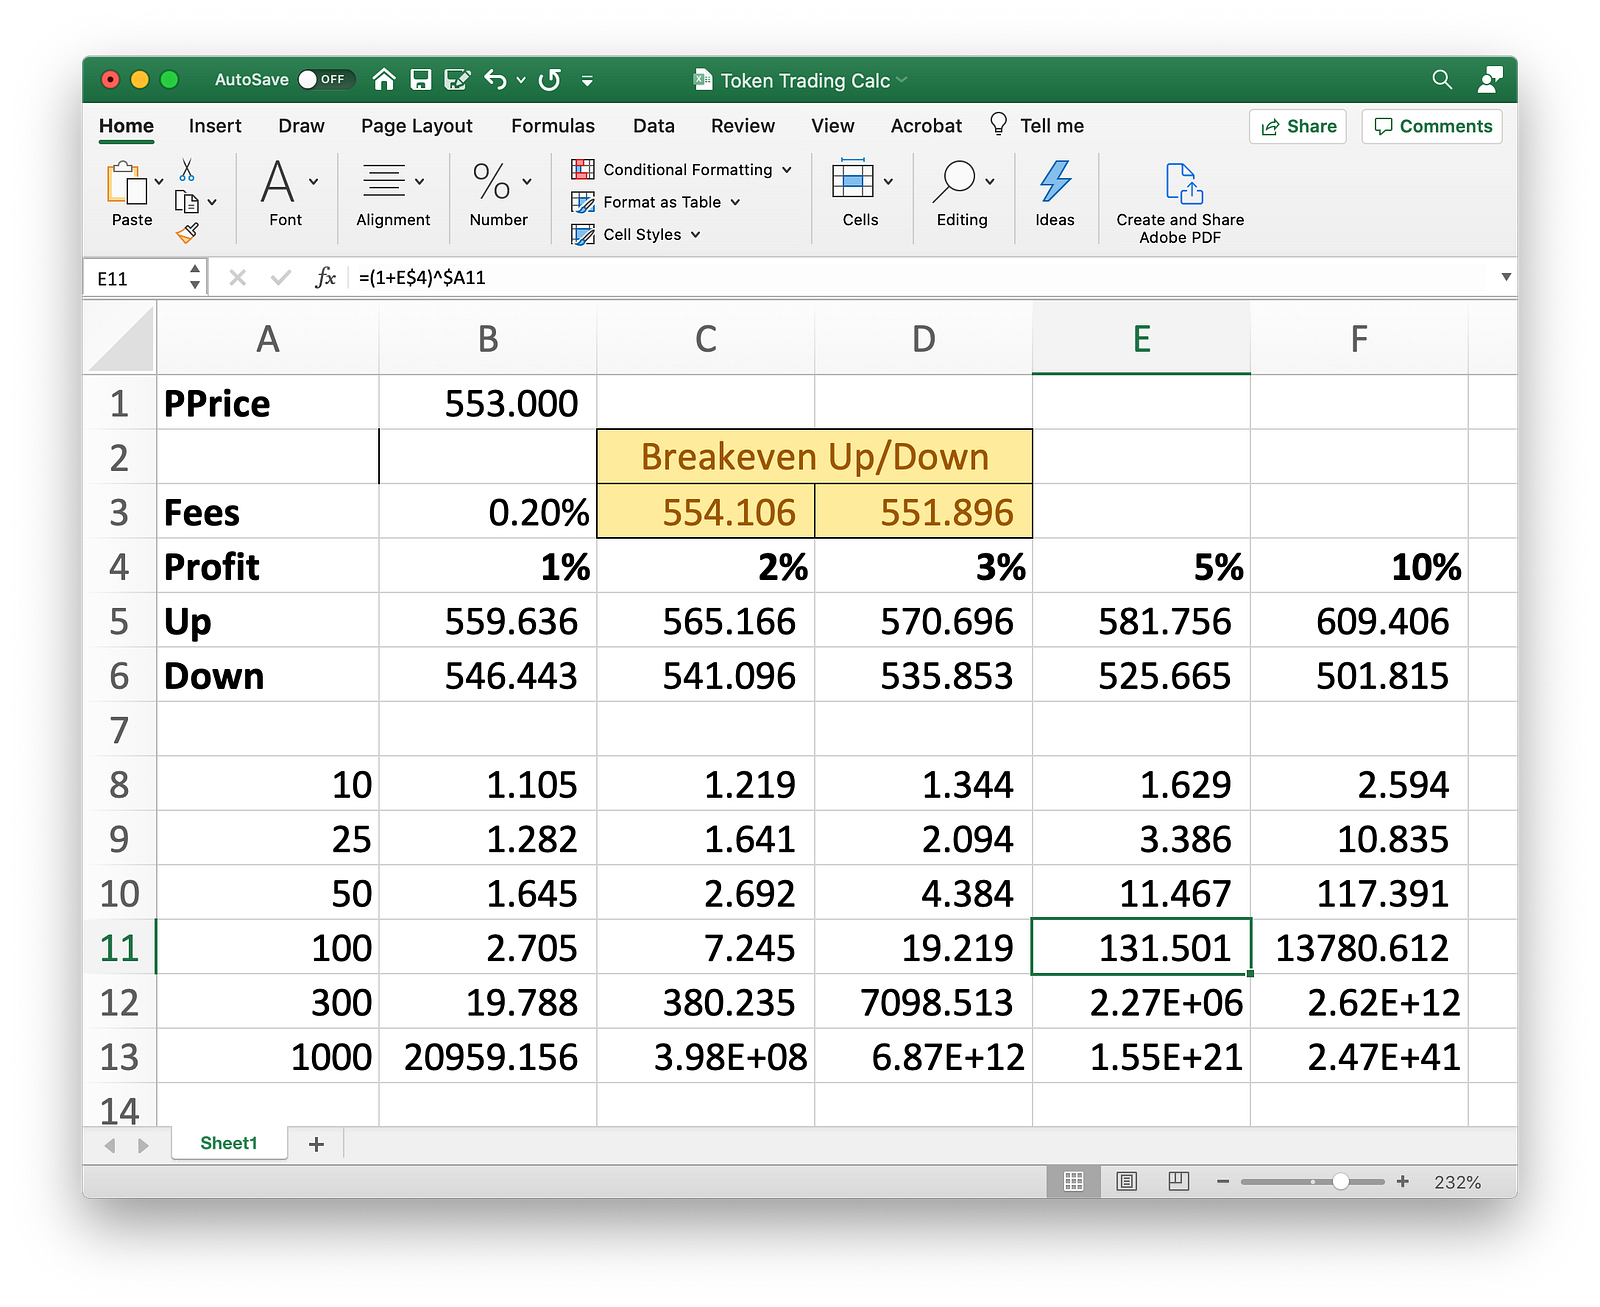
Task: Open the Data ribbon tab
Action: 654,126
